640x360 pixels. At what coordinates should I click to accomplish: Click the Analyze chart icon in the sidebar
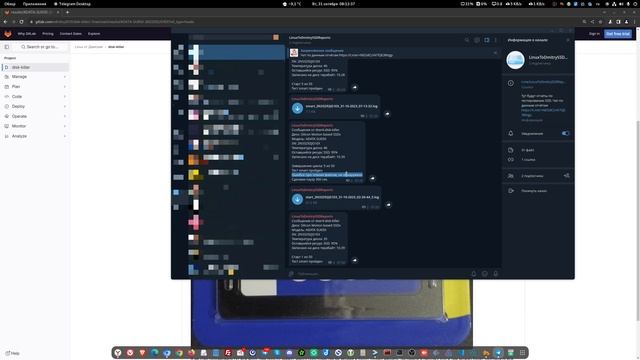7,136
